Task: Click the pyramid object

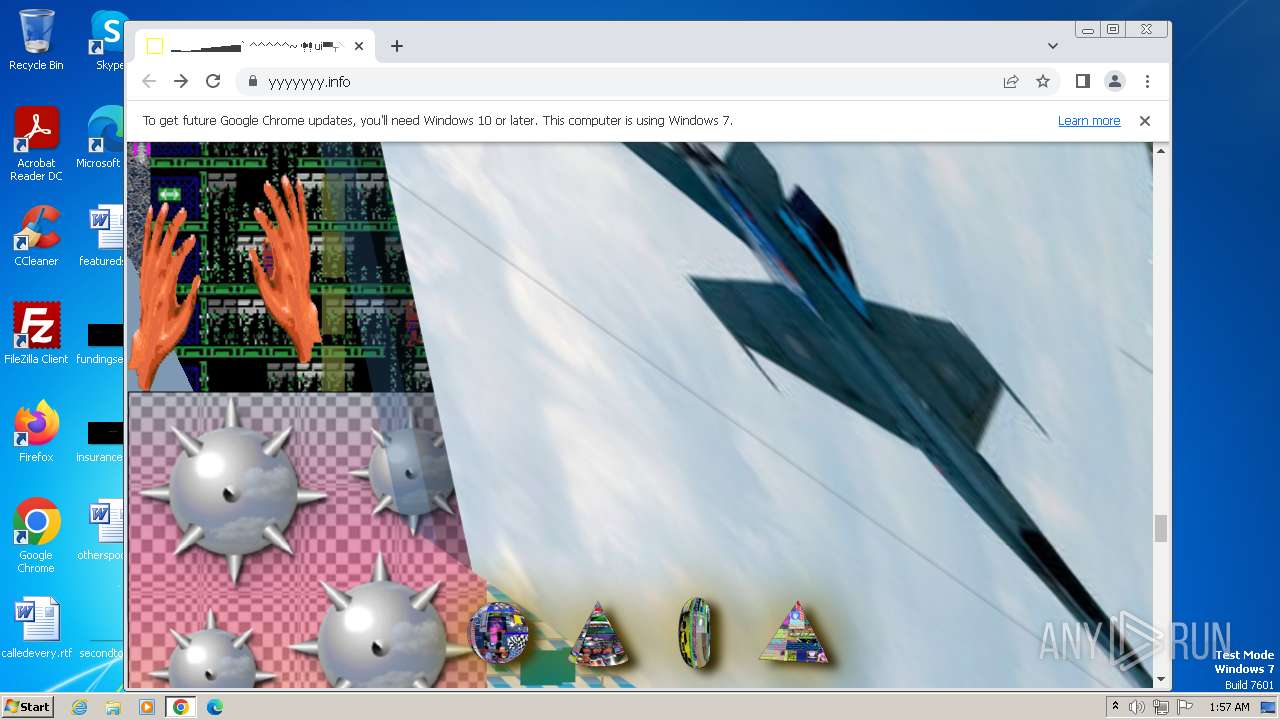Action: click(x=796, y=632)
